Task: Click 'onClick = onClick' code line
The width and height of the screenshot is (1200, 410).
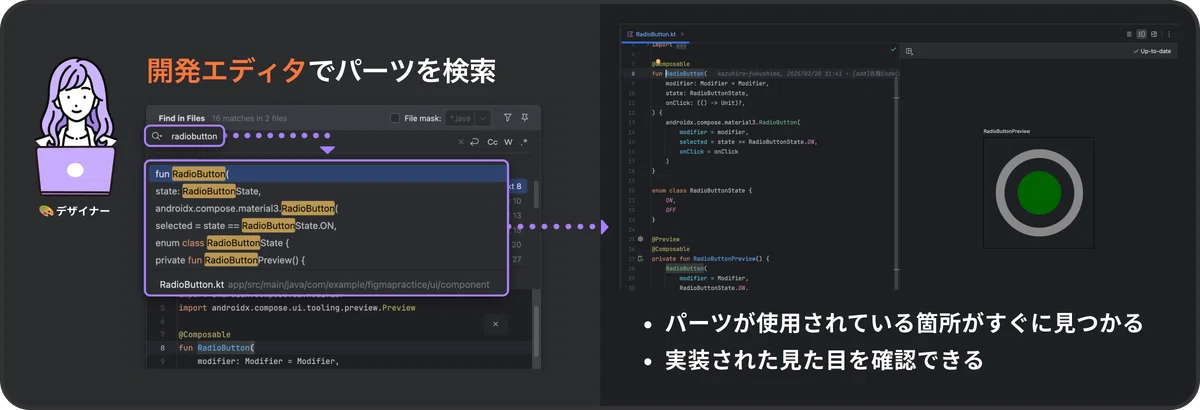Action: point(708,150)
